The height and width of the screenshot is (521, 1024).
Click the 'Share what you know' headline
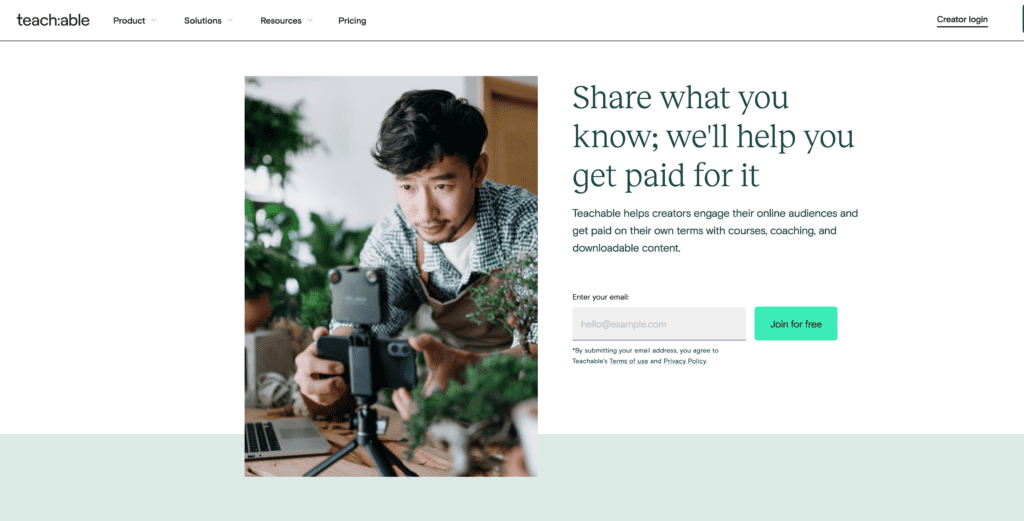click(713, 136)
